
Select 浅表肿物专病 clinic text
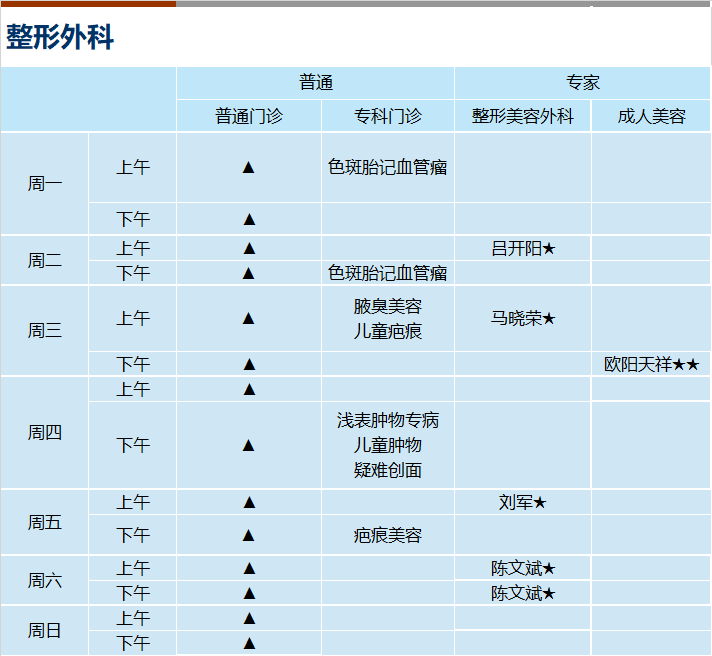click(388, 420)
